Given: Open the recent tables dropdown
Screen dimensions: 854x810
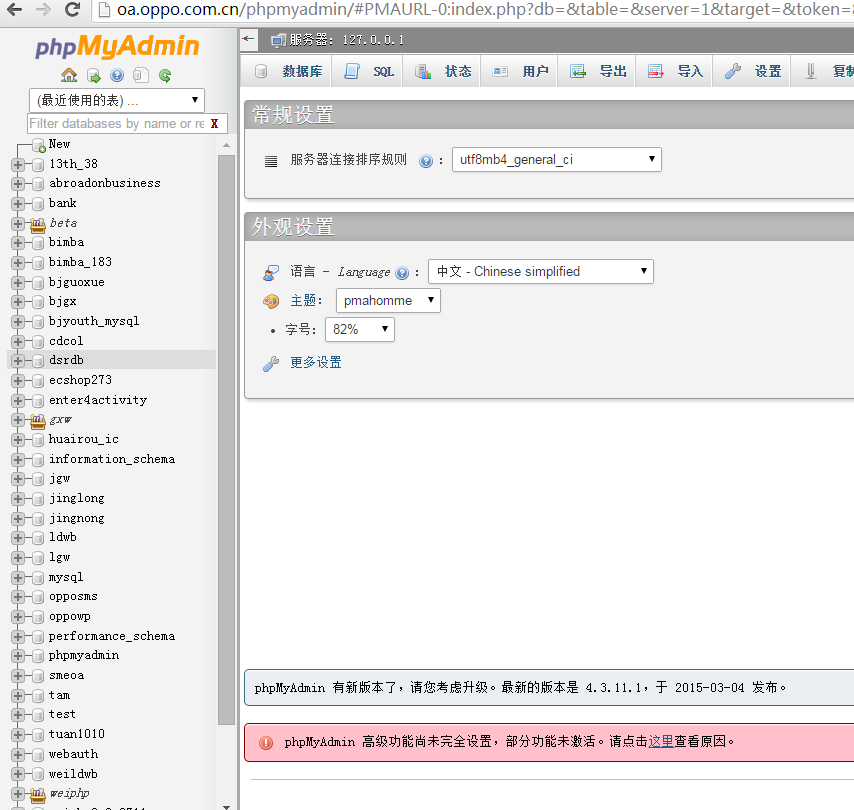Looking at the screenshot, I should tap(117, 100).
